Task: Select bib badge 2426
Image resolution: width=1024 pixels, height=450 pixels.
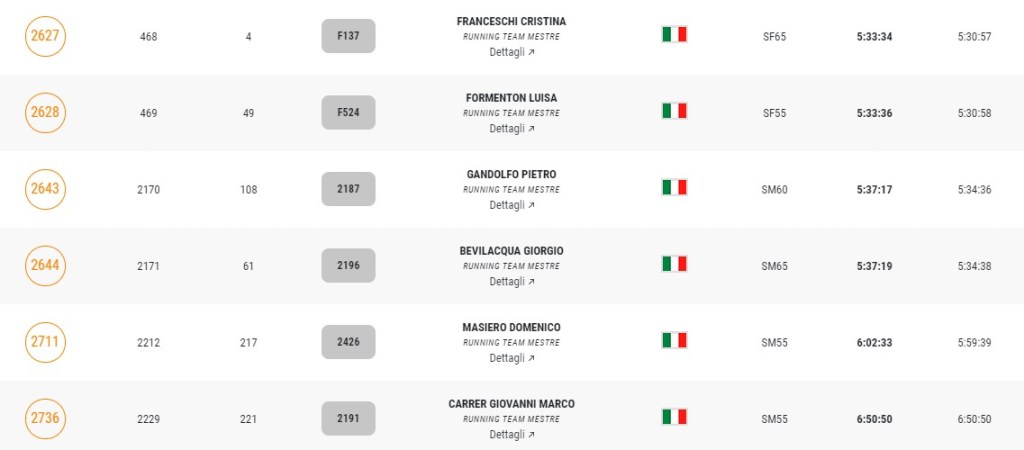Action: pyautogui.click(x=348, y=342)
